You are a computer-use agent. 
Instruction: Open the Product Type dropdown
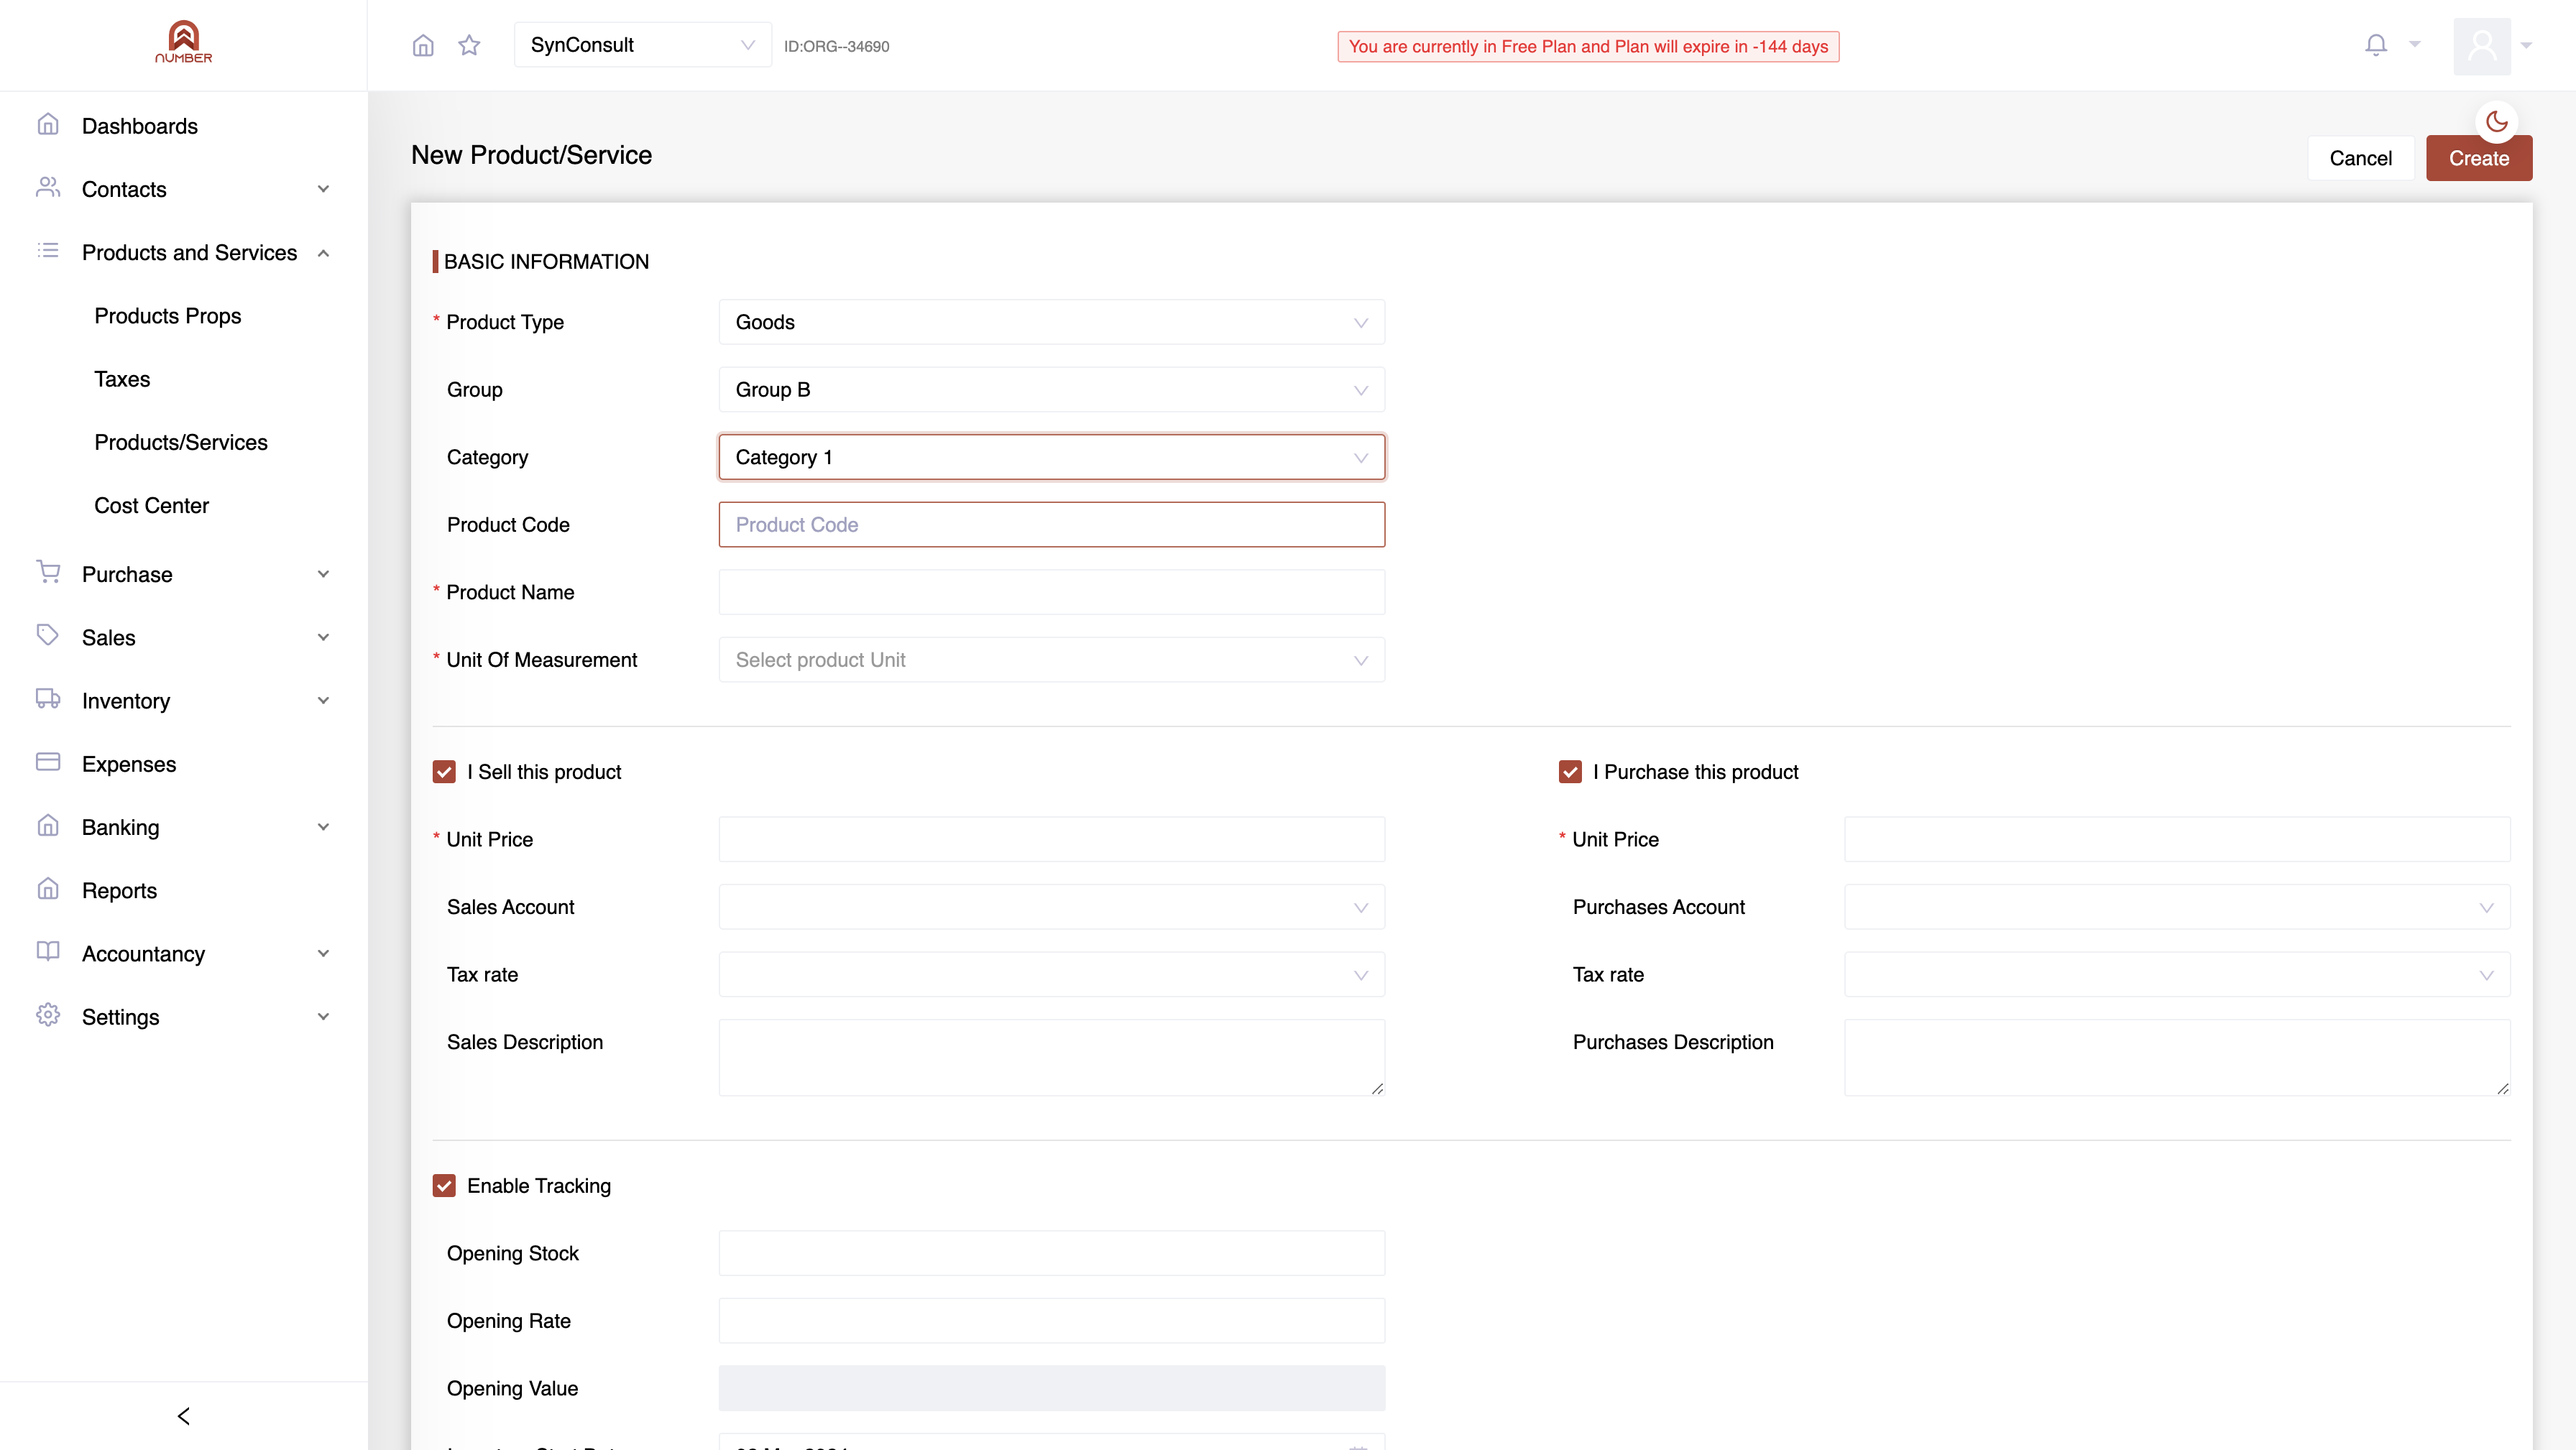(1052, 322)
